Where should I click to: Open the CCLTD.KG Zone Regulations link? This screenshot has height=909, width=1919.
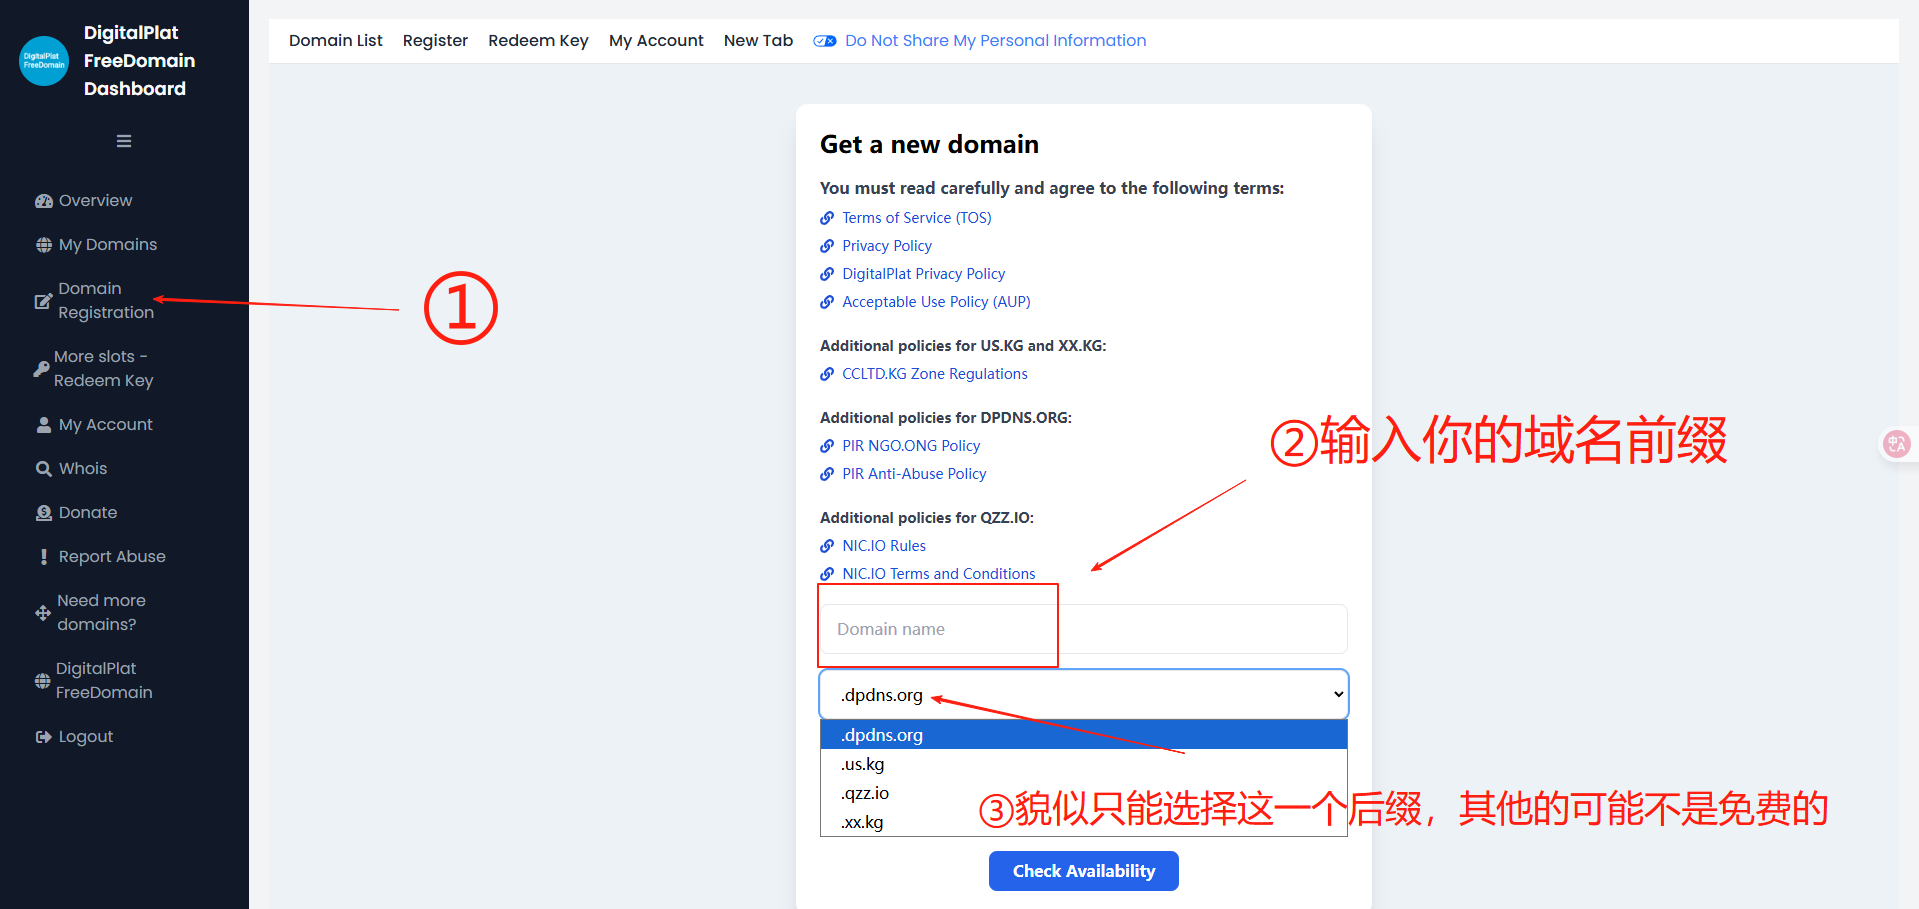pos(935,374)
